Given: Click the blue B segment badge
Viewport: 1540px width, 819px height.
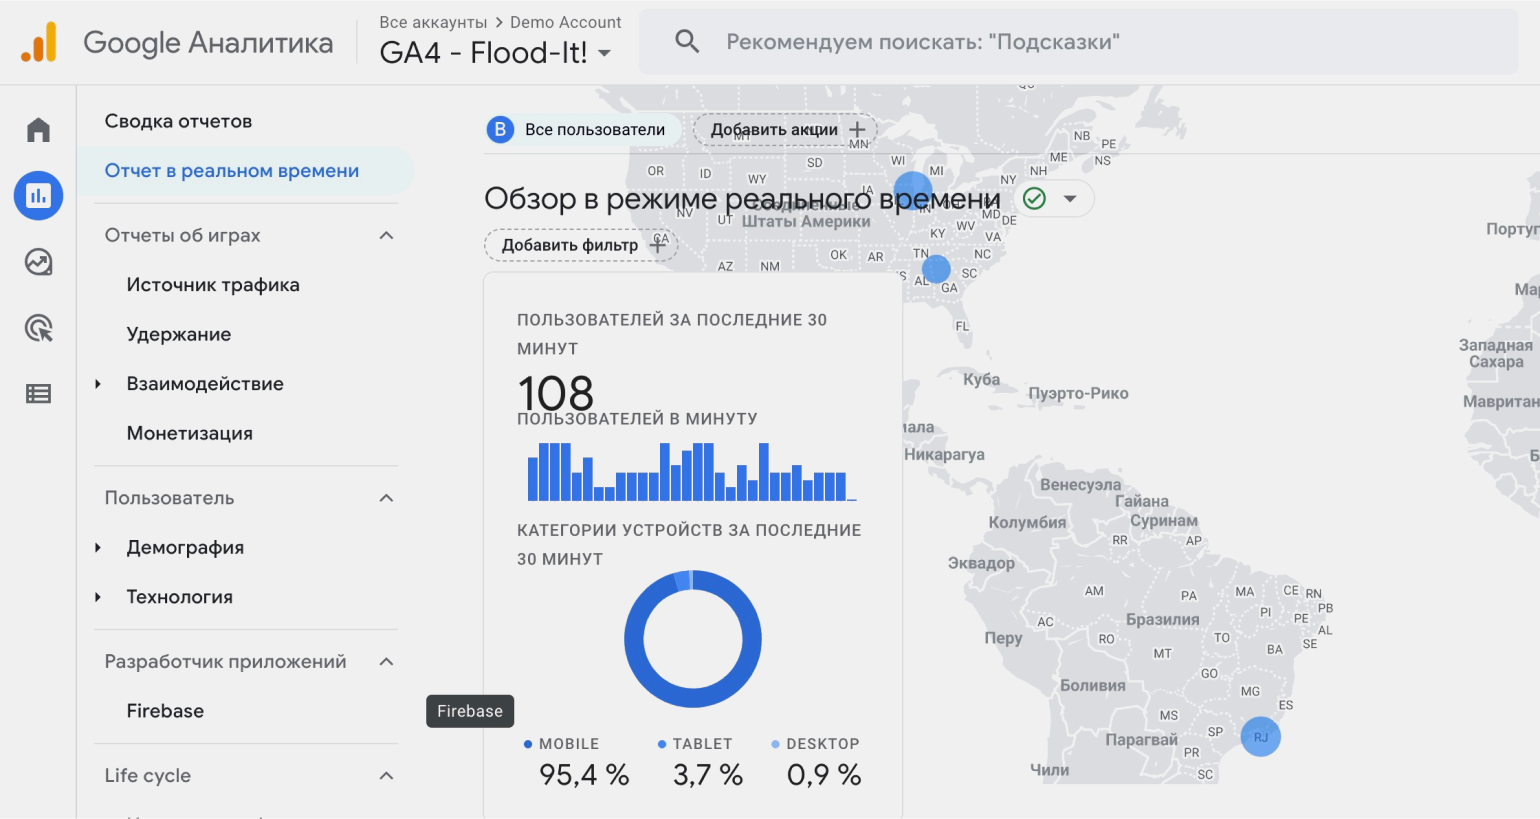Looking at the screenshot, I should (500, 129).
